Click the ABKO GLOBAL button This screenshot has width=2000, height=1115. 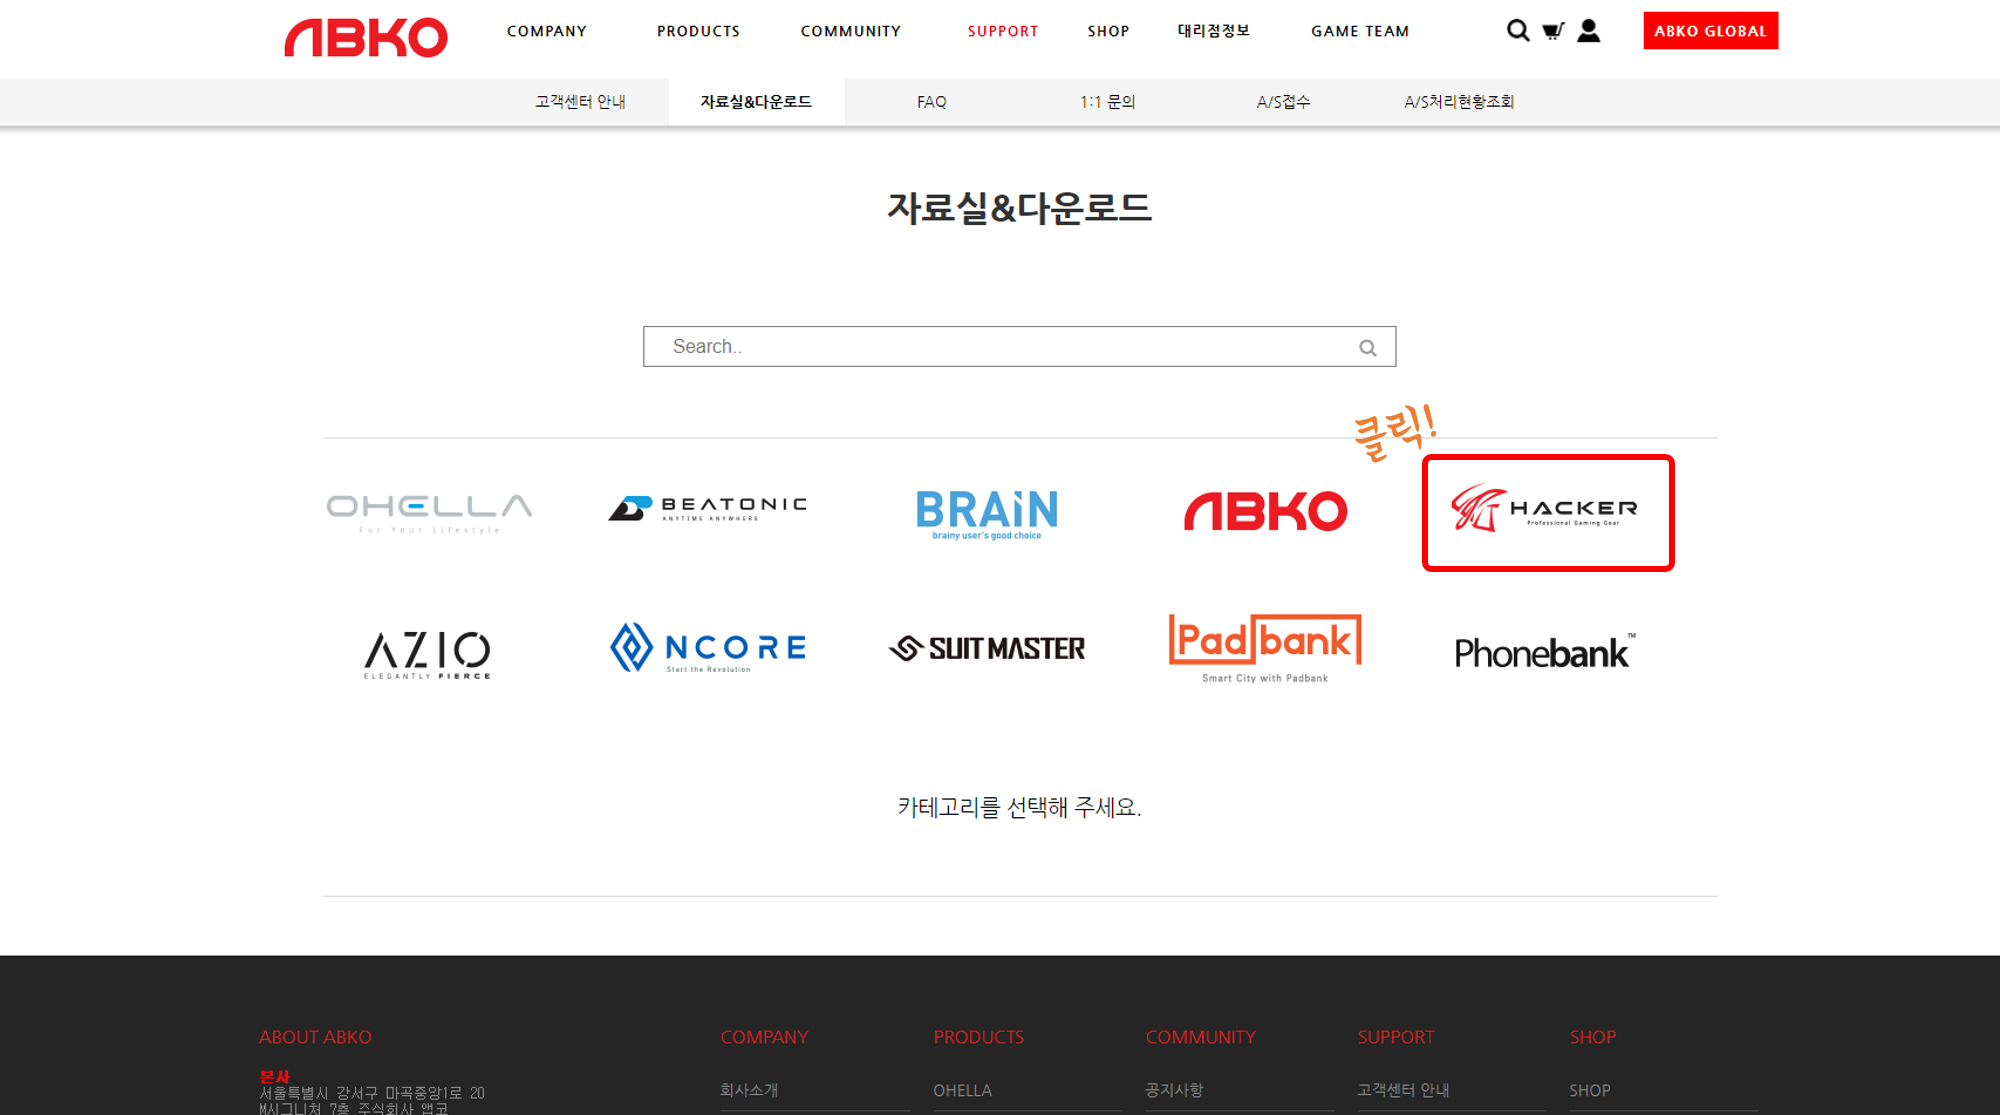click(x=1710, y=31)
